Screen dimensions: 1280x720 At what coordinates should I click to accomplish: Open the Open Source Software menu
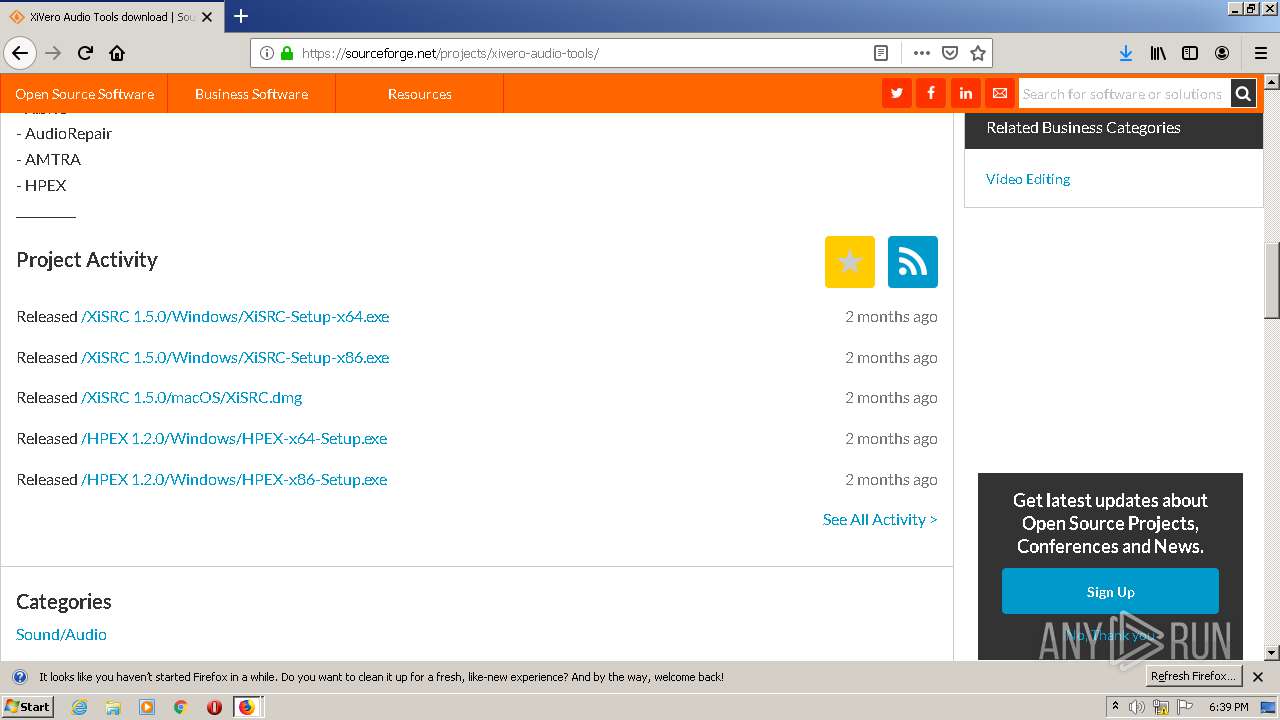pyautogui.click(x=85, y=94)
